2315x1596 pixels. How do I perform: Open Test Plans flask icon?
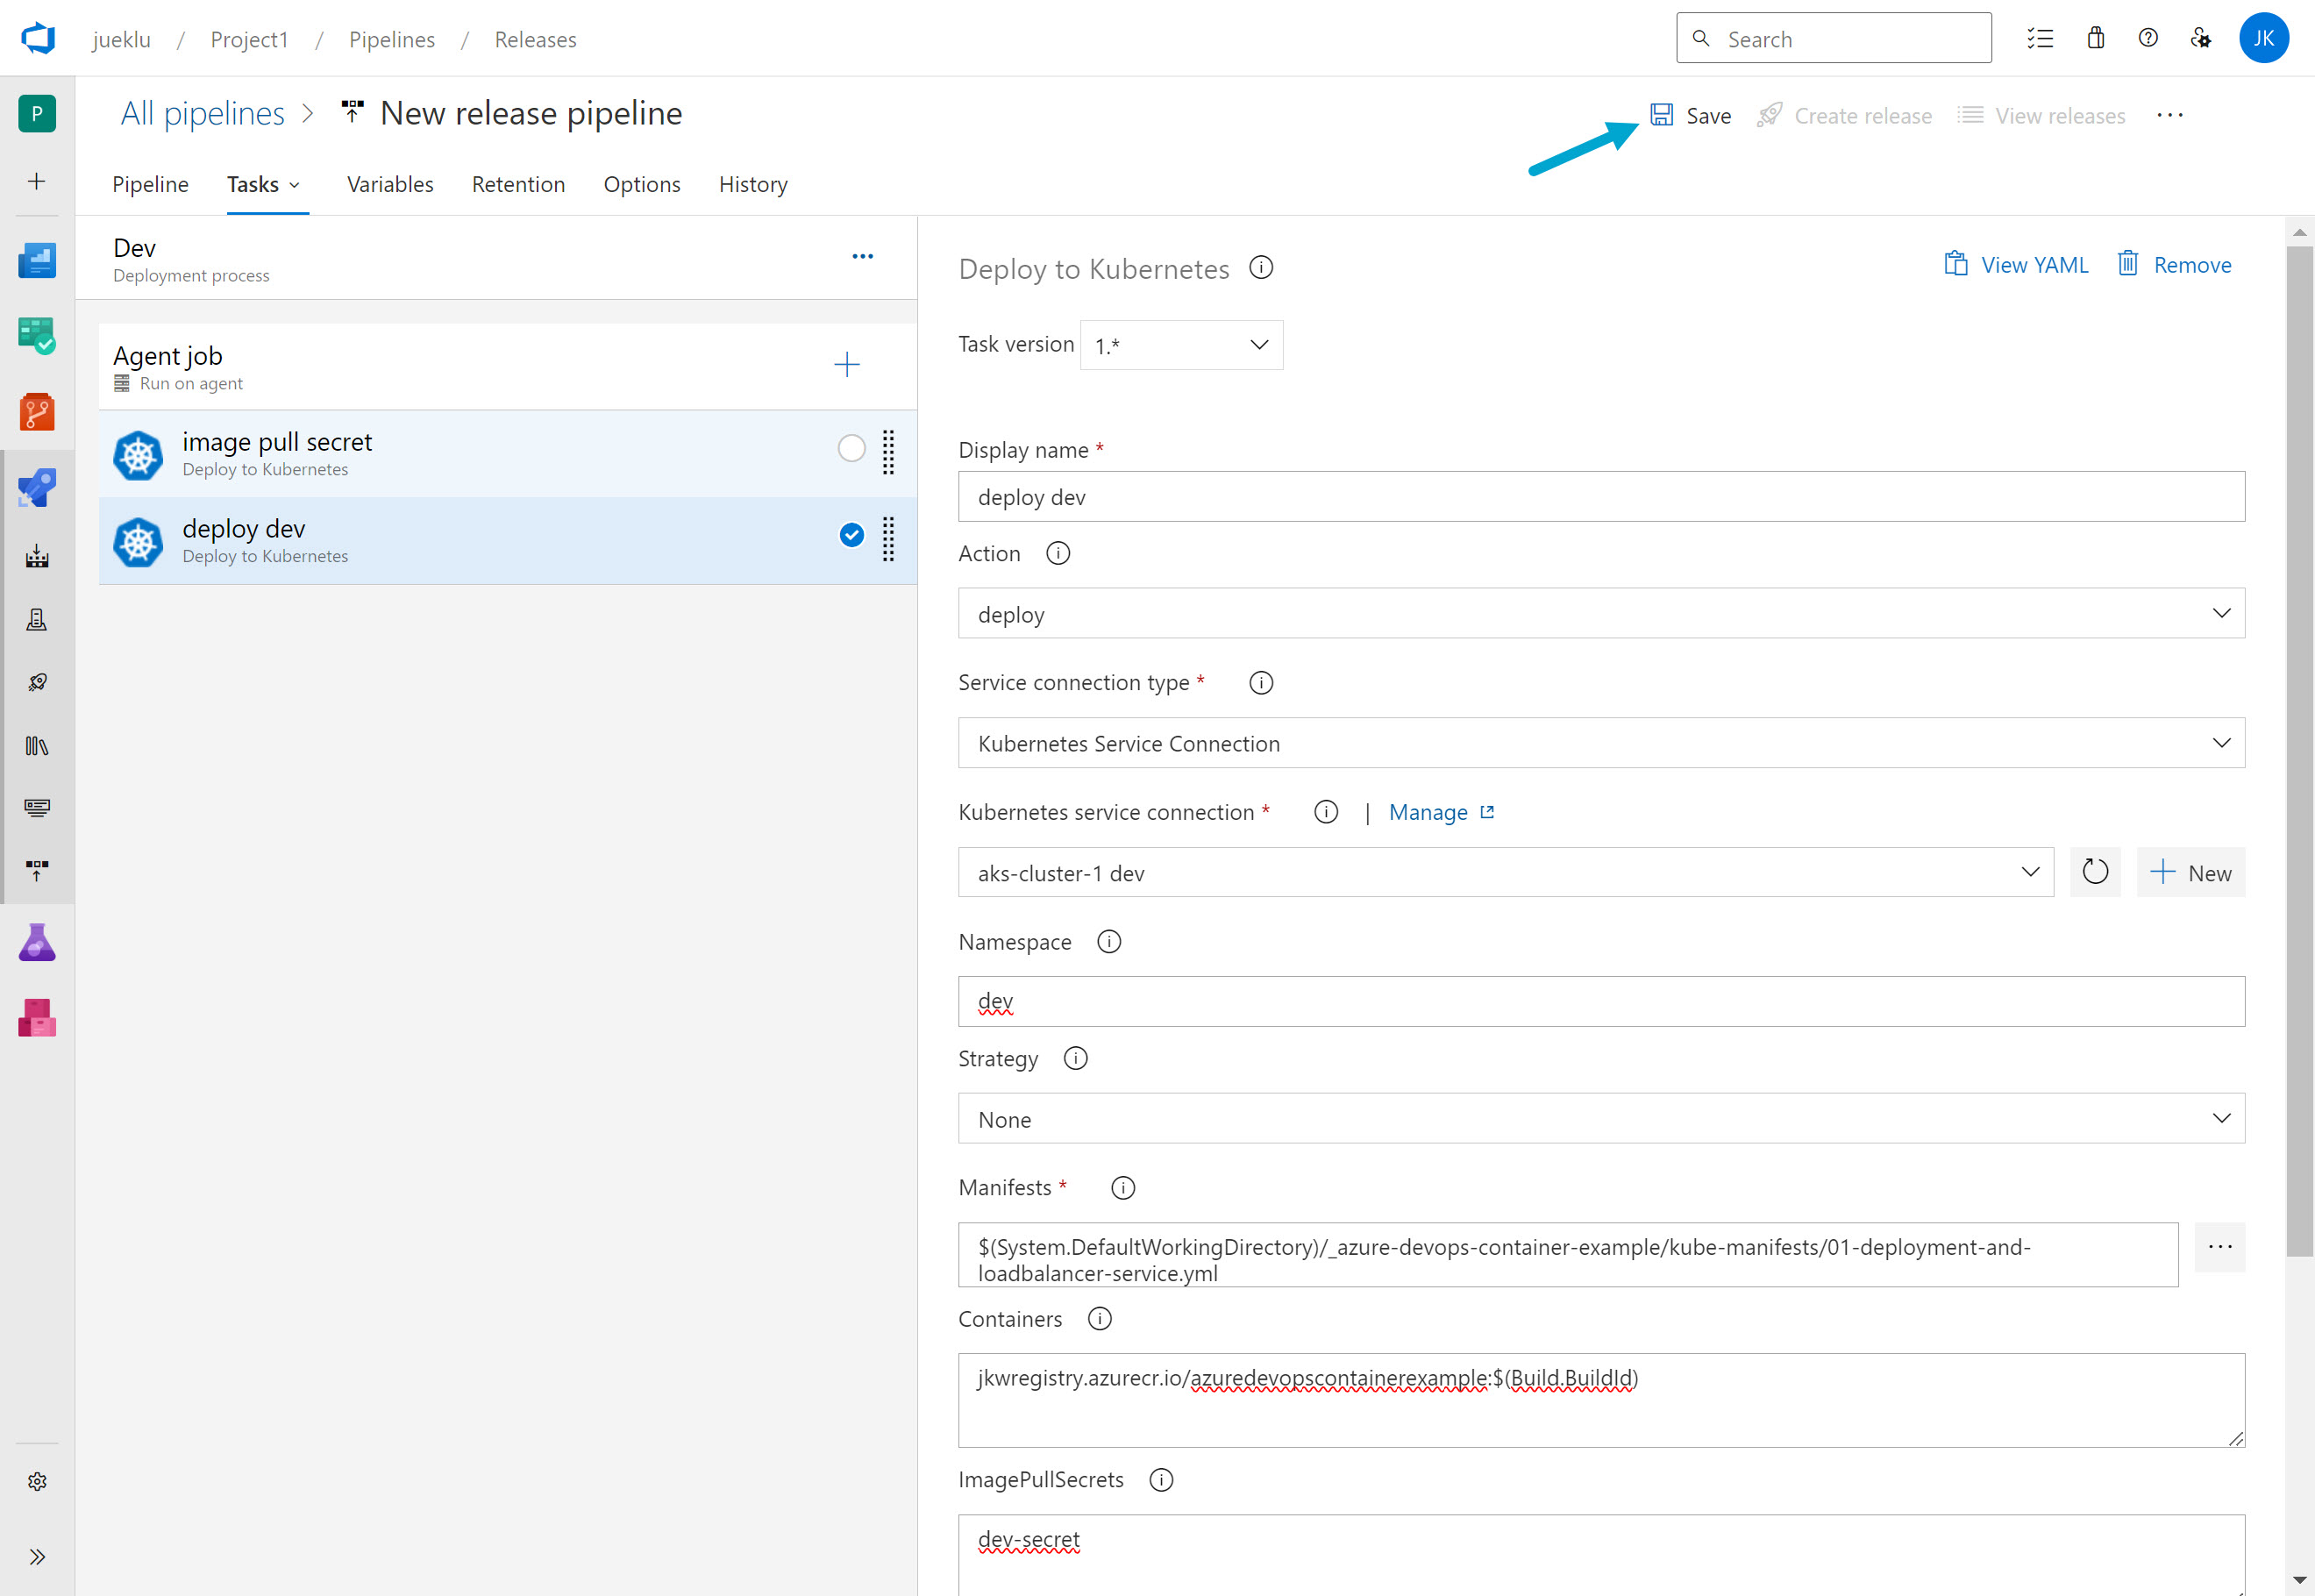37,942
